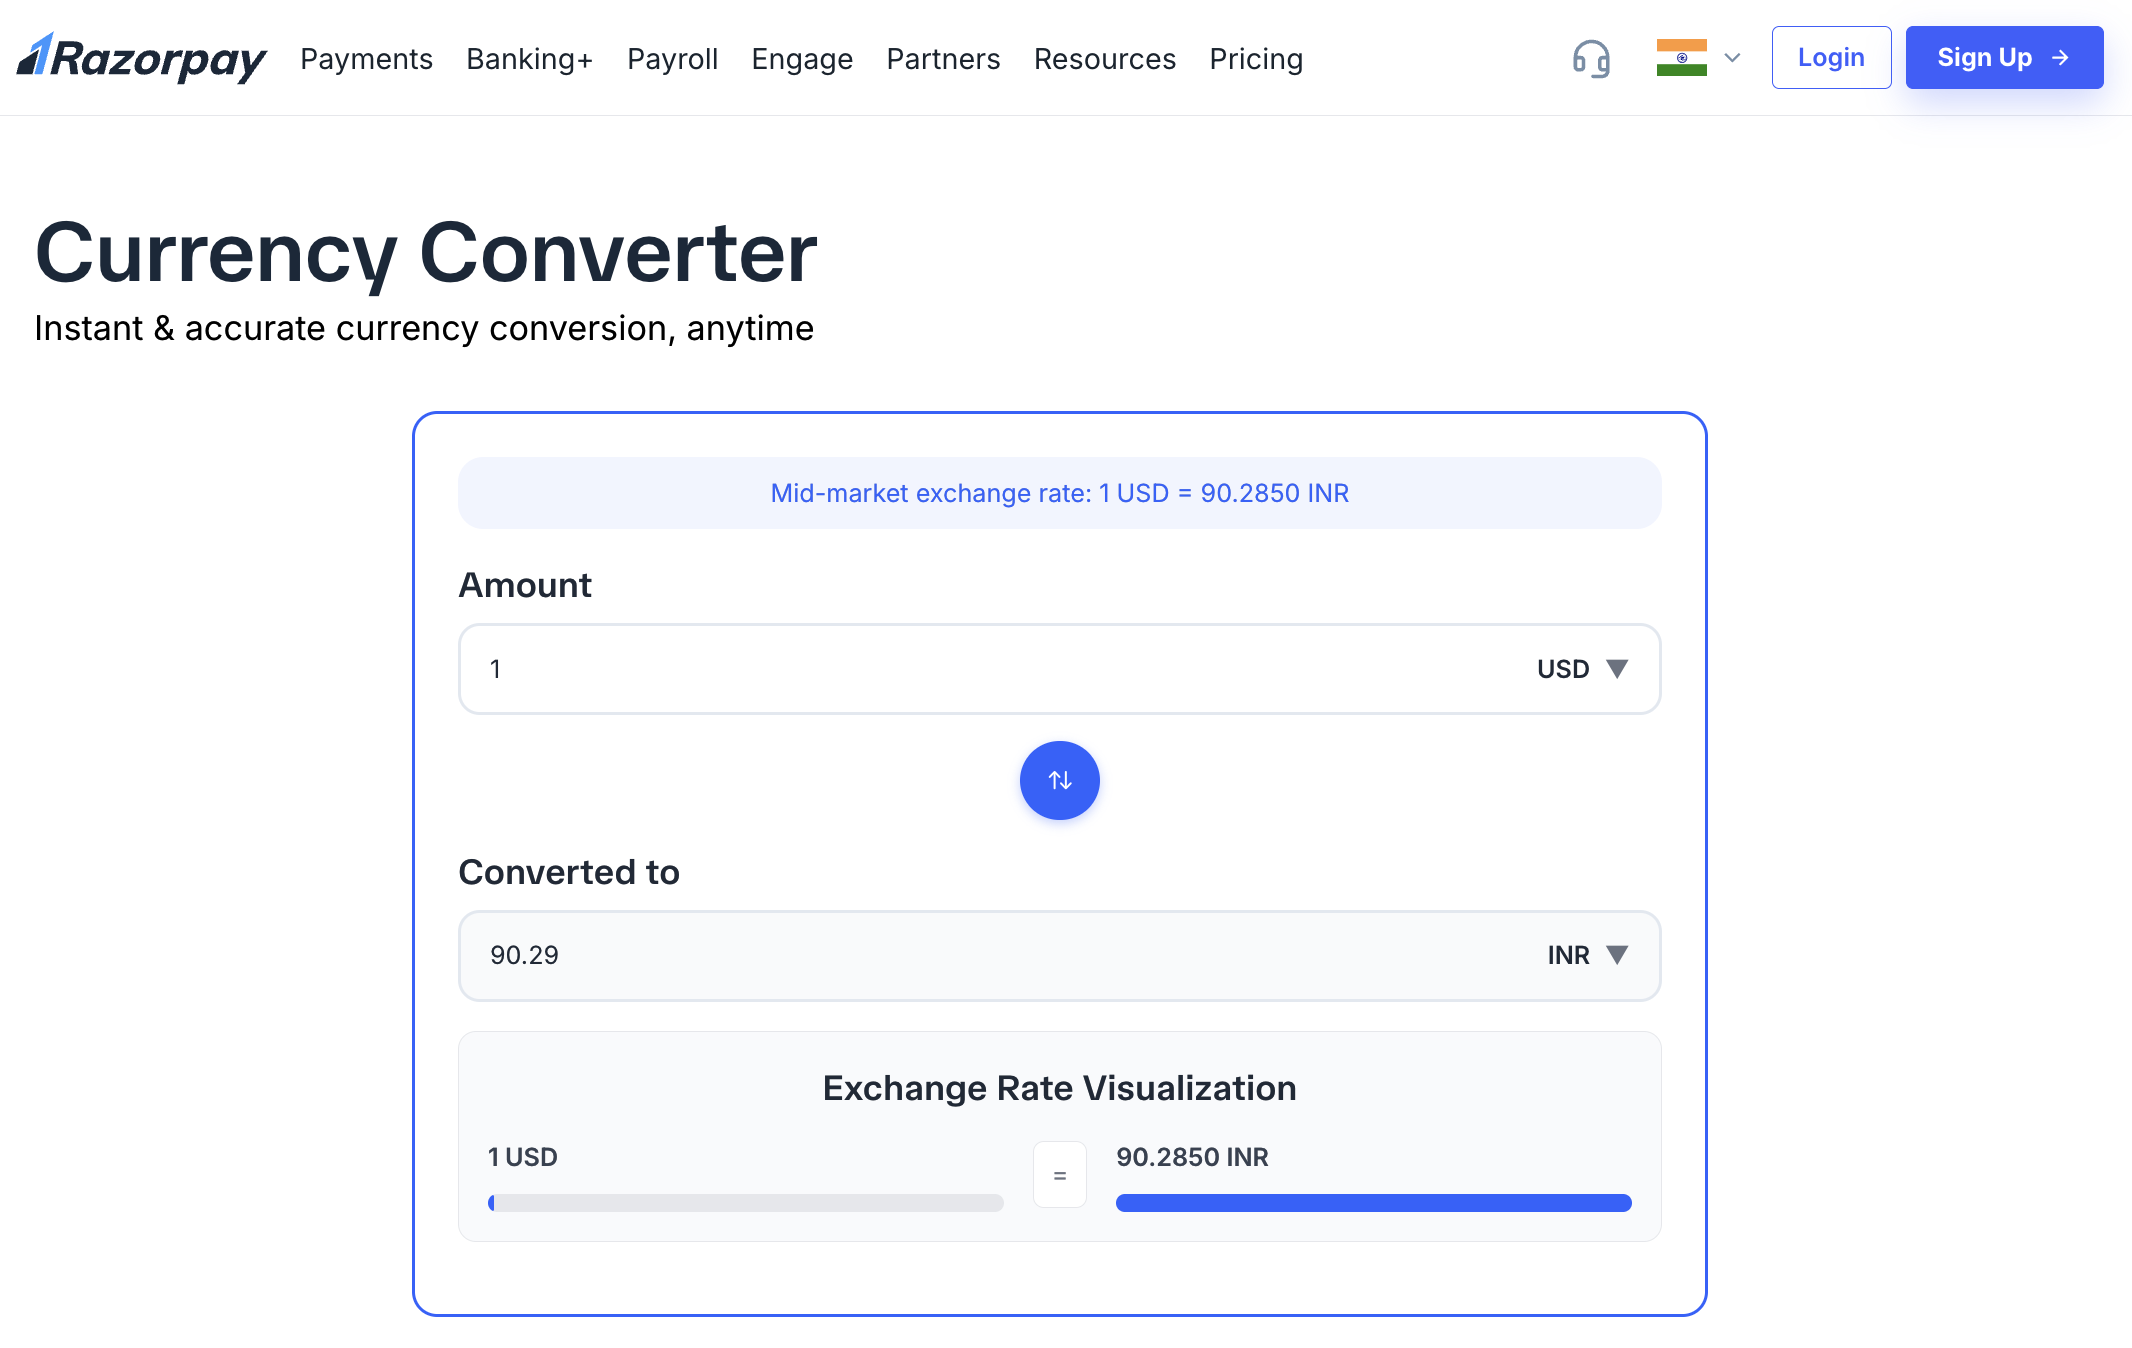Click the Razorpay logo

(142, 58)
